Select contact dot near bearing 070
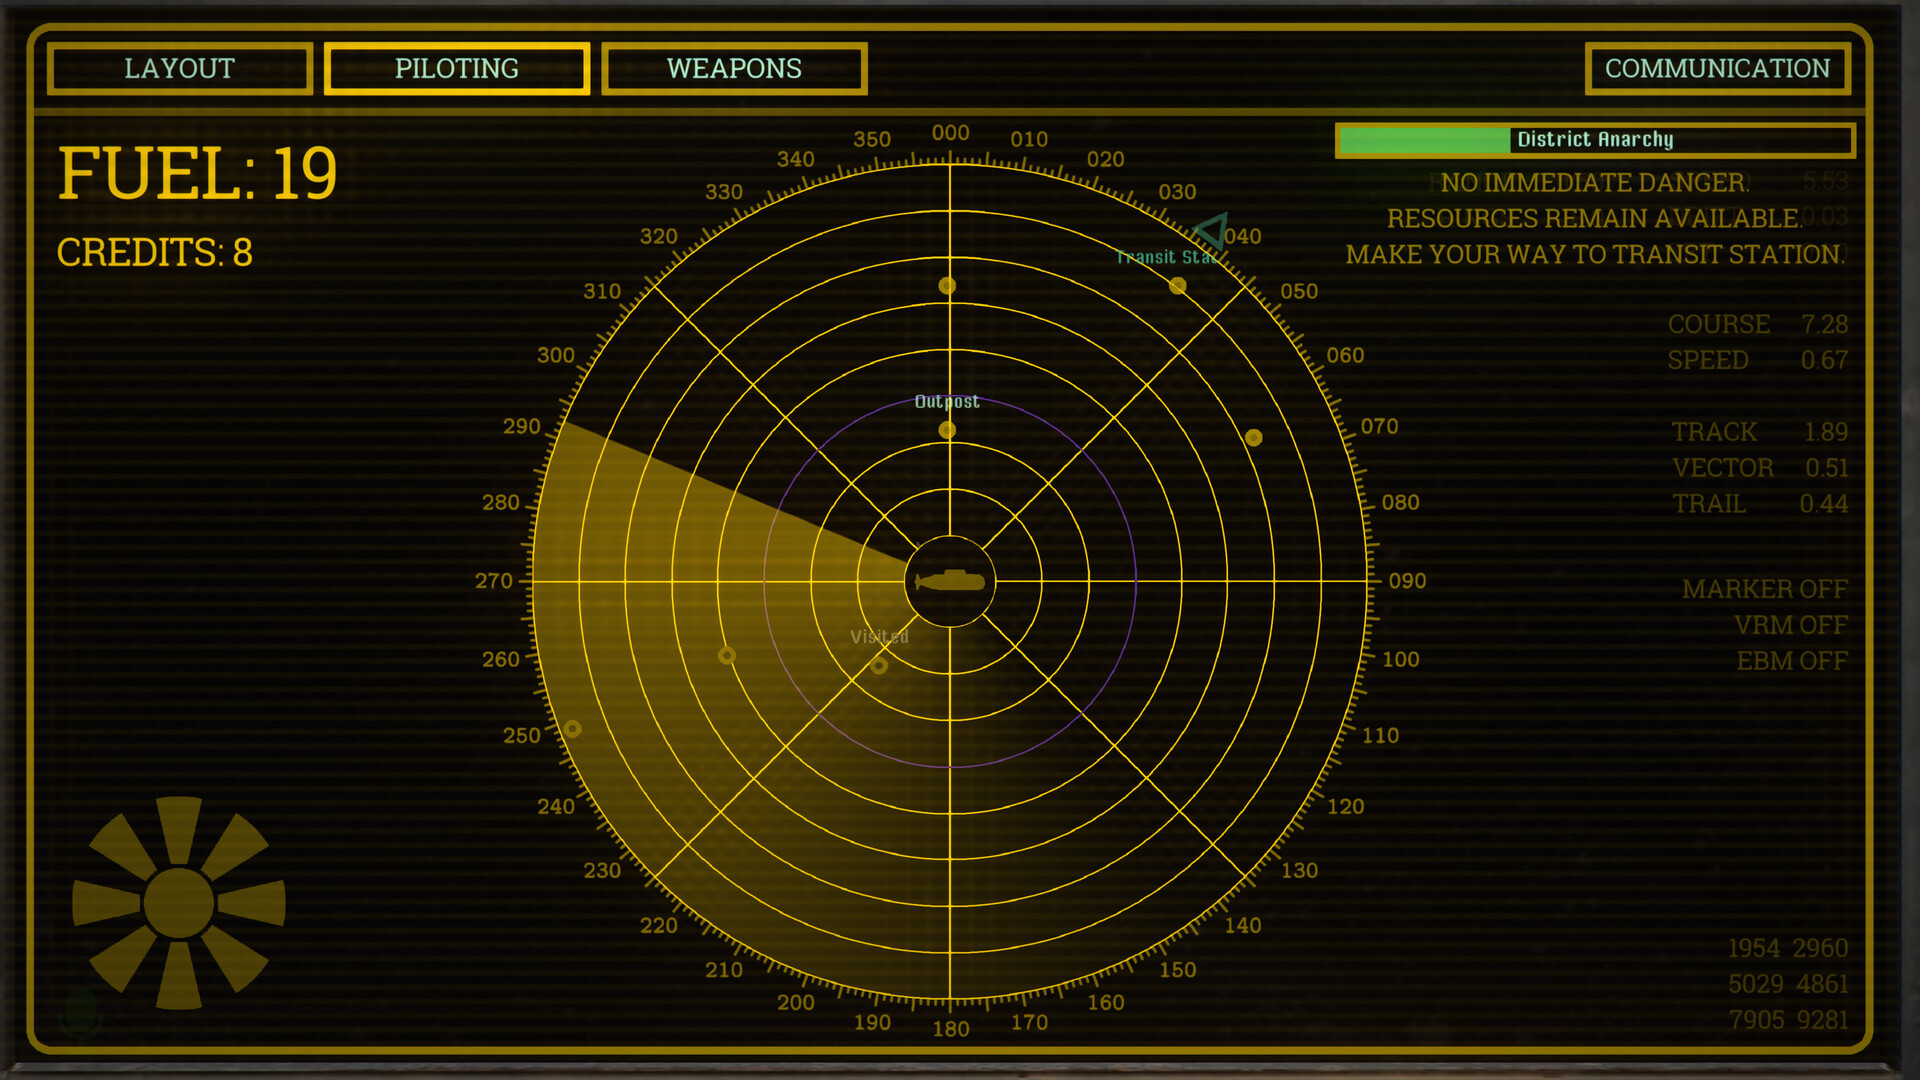 tap(1254, 438)
